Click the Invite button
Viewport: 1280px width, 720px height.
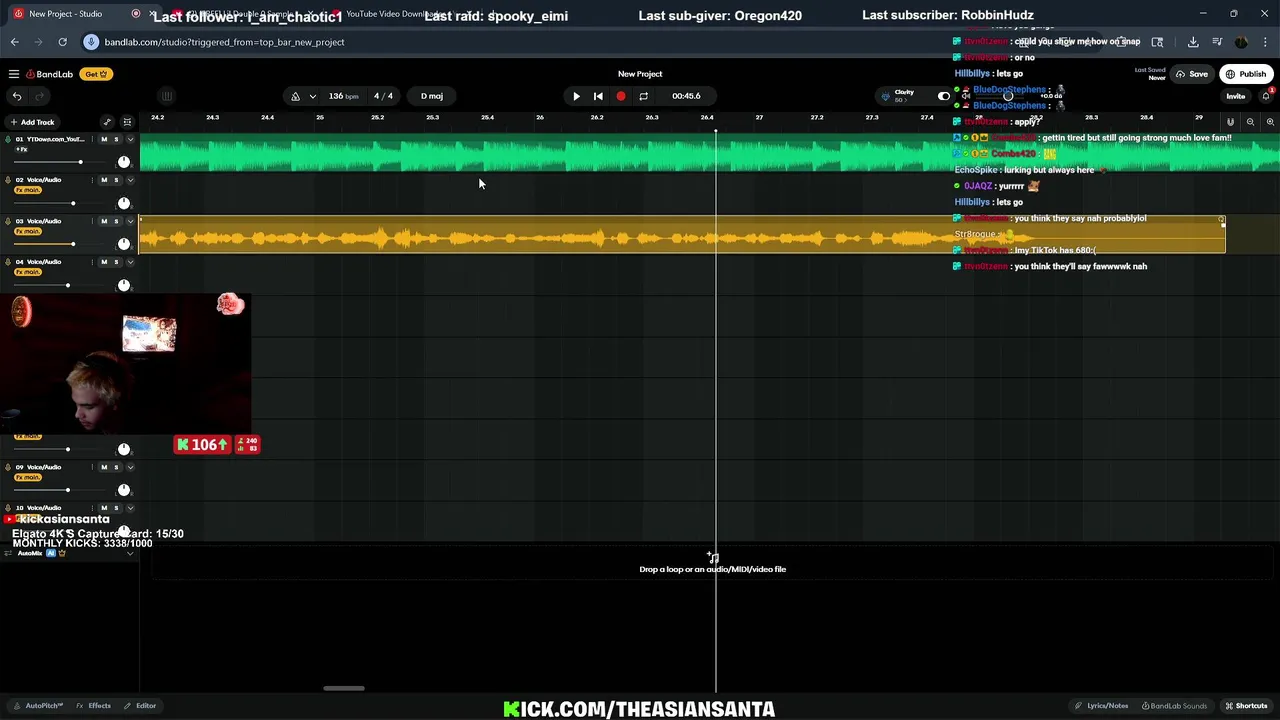pos(1236,96)
